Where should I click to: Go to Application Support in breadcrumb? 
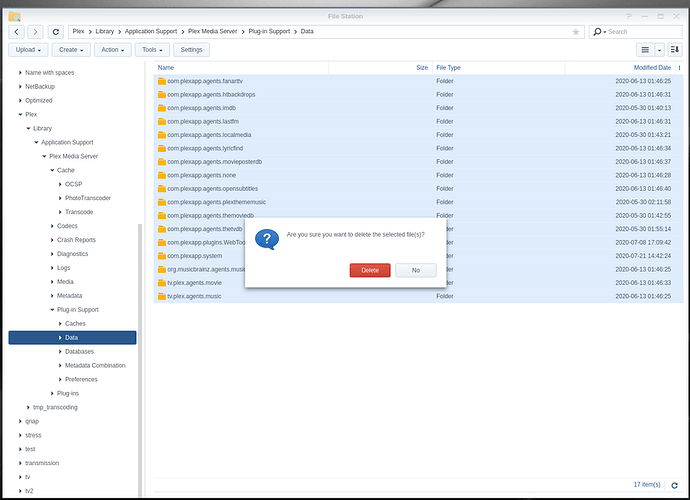point(151,31)
